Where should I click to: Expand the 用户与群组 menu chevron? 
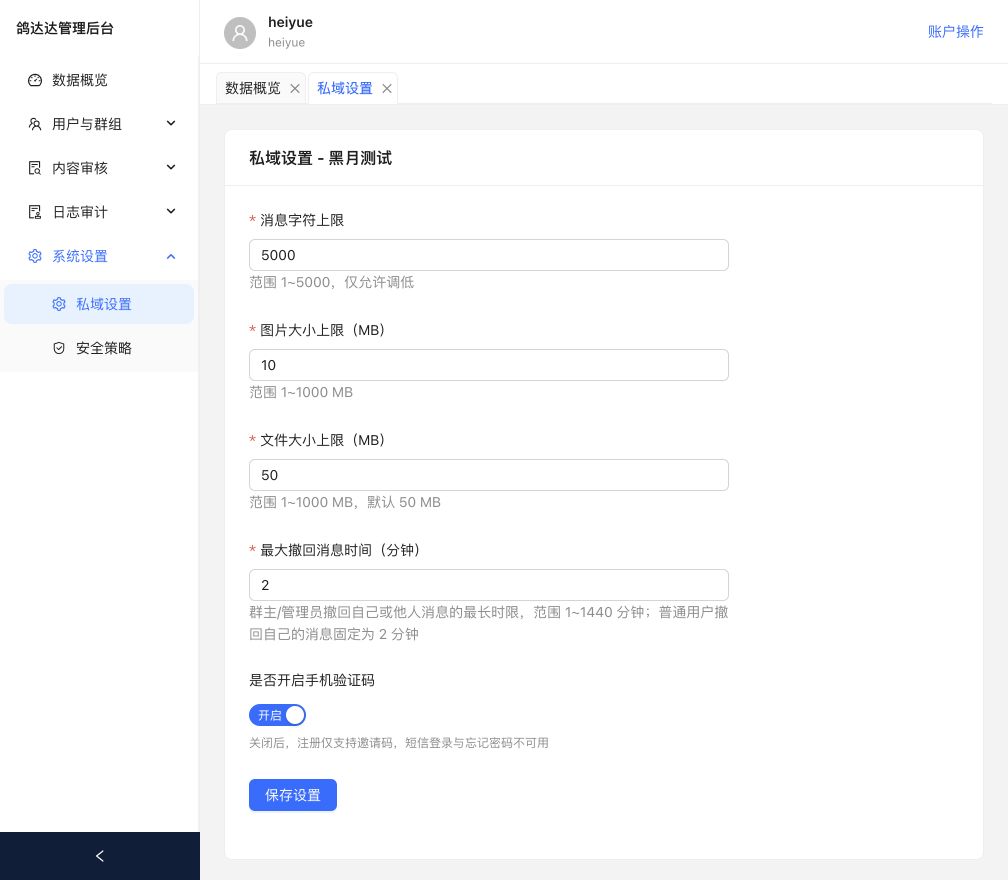171,123
